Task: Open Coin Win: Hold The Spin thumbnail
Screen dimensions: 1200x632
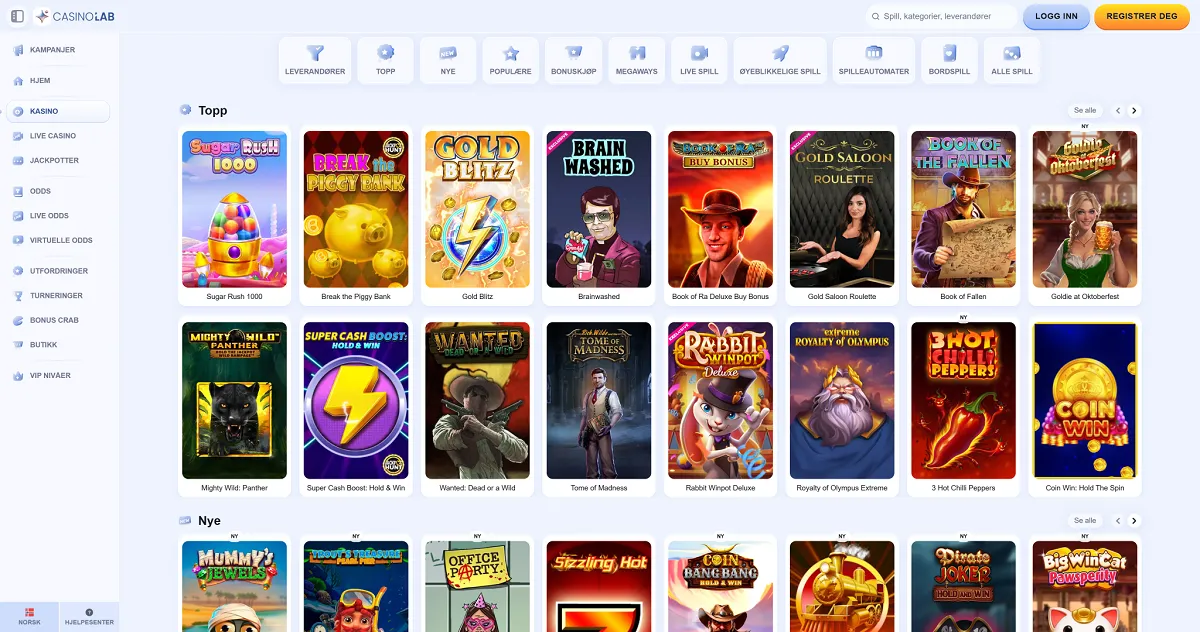Action: (x=1085, y=400)
